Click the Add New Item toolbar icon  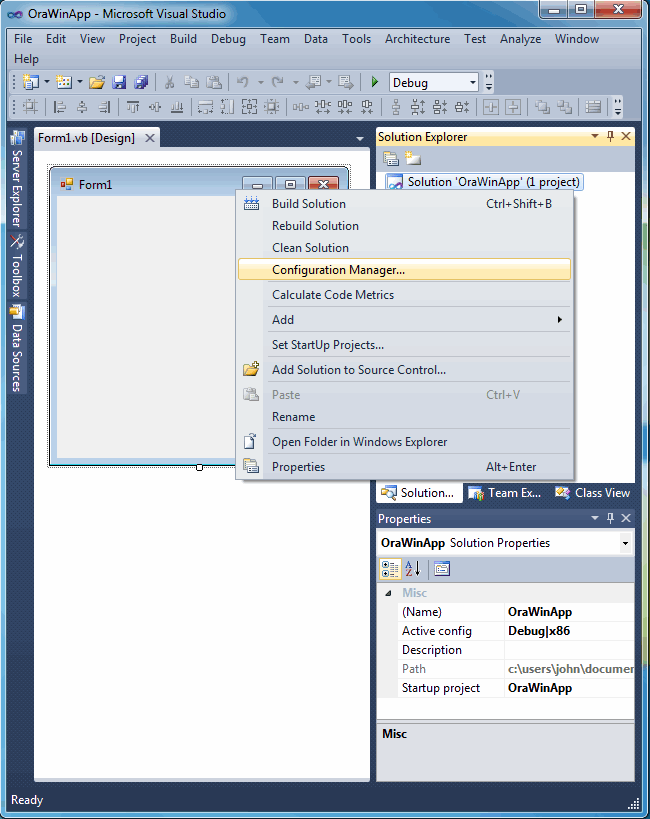tap(64, 82)
